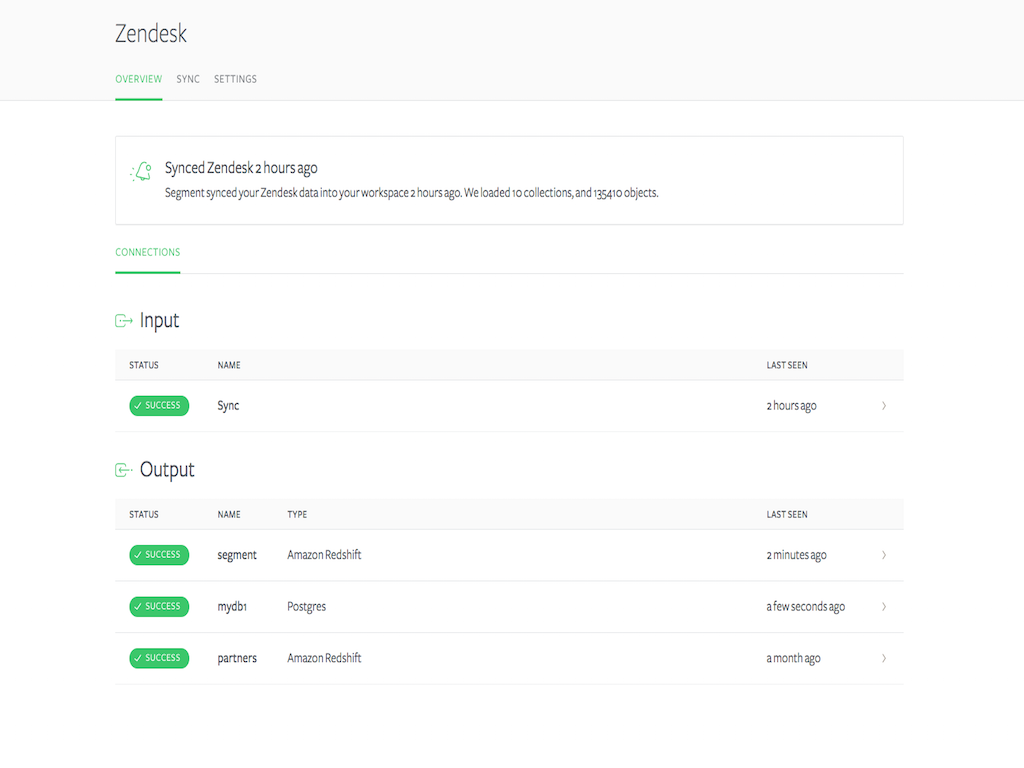The height and width of the screenshot is (768, 1024).
Task: Open the segment output connection
Action: [237, 555]
